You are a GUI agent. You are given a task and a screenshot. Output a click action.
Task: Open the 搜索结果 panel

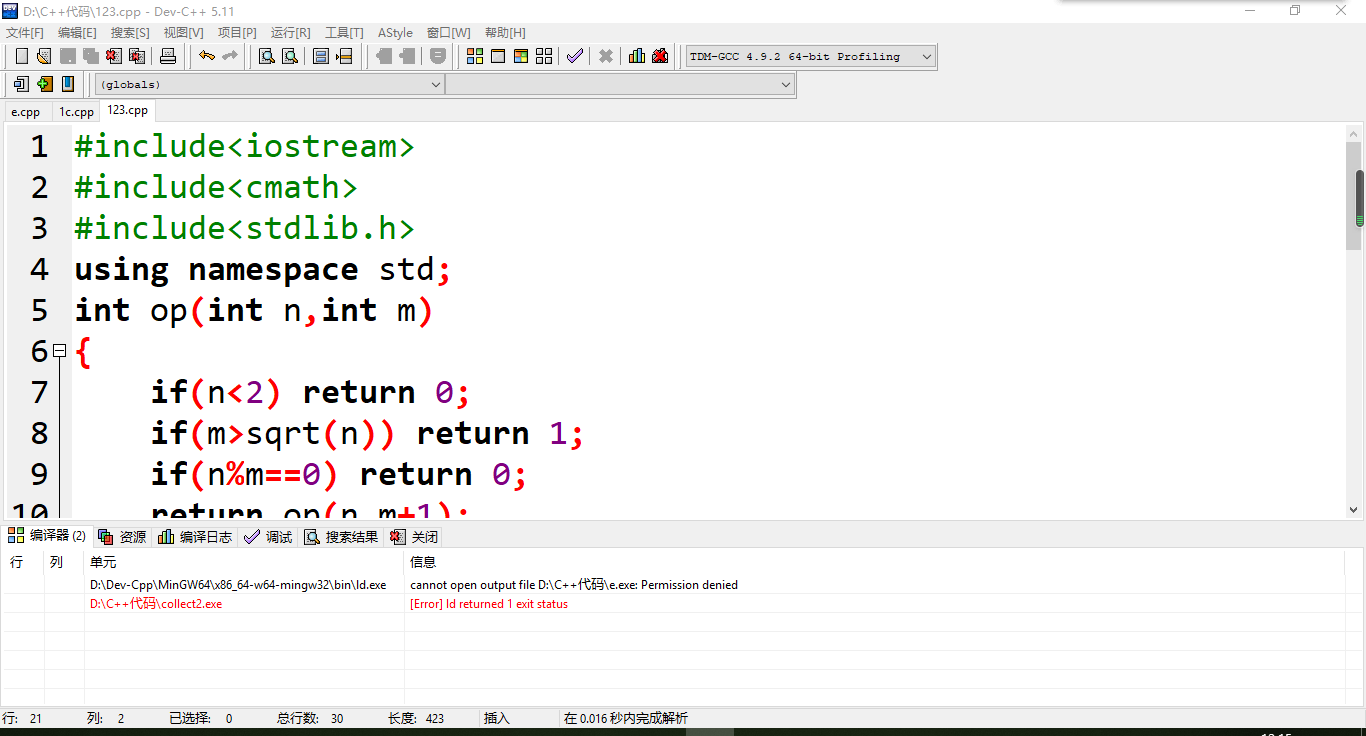coord(341,536)
